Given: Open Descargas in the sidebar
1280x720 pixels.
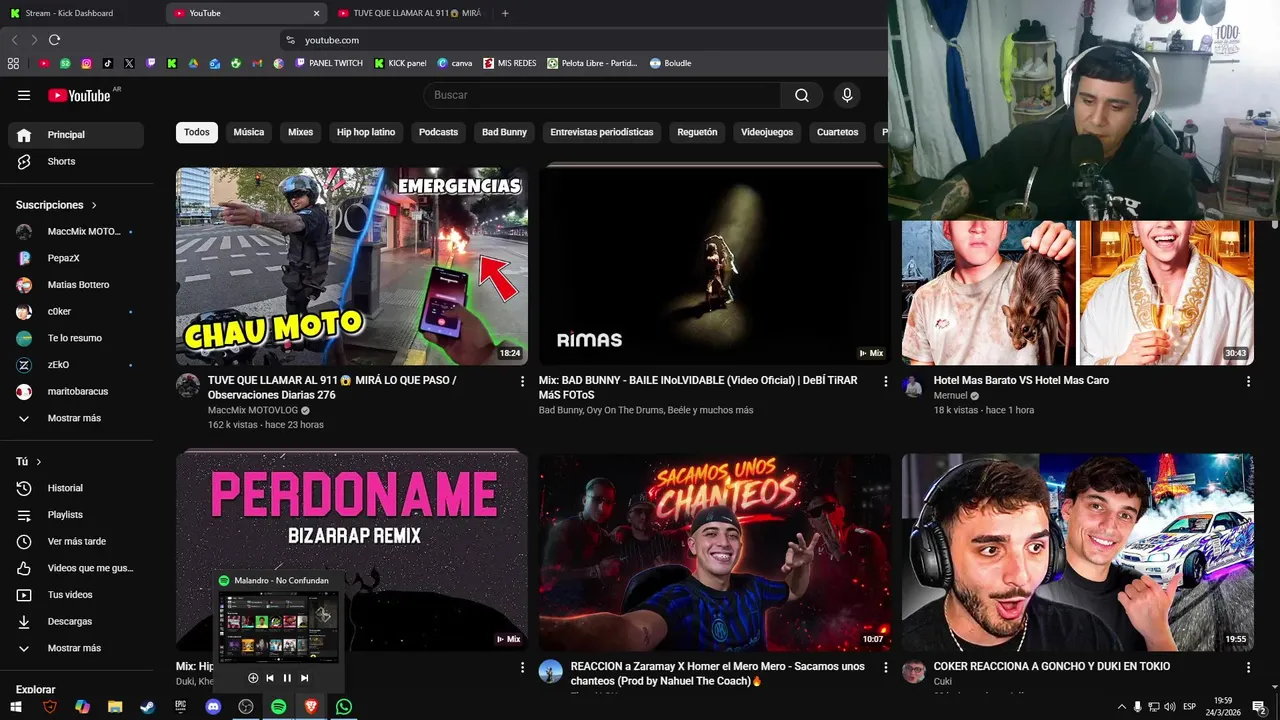Looking at the screenshot, I should [x=76, y=621].
